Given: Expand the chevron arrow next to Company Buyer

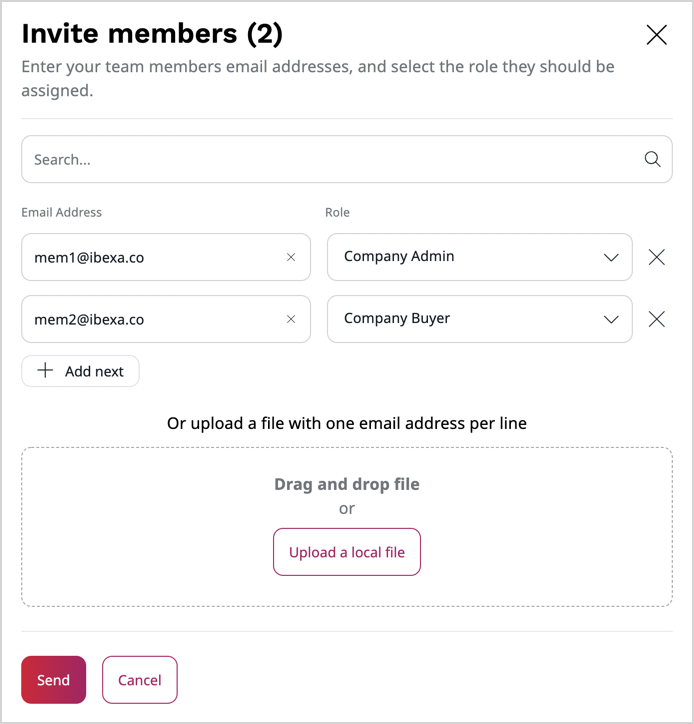Looking at the screenshot, I should click(x=611, y=320).
